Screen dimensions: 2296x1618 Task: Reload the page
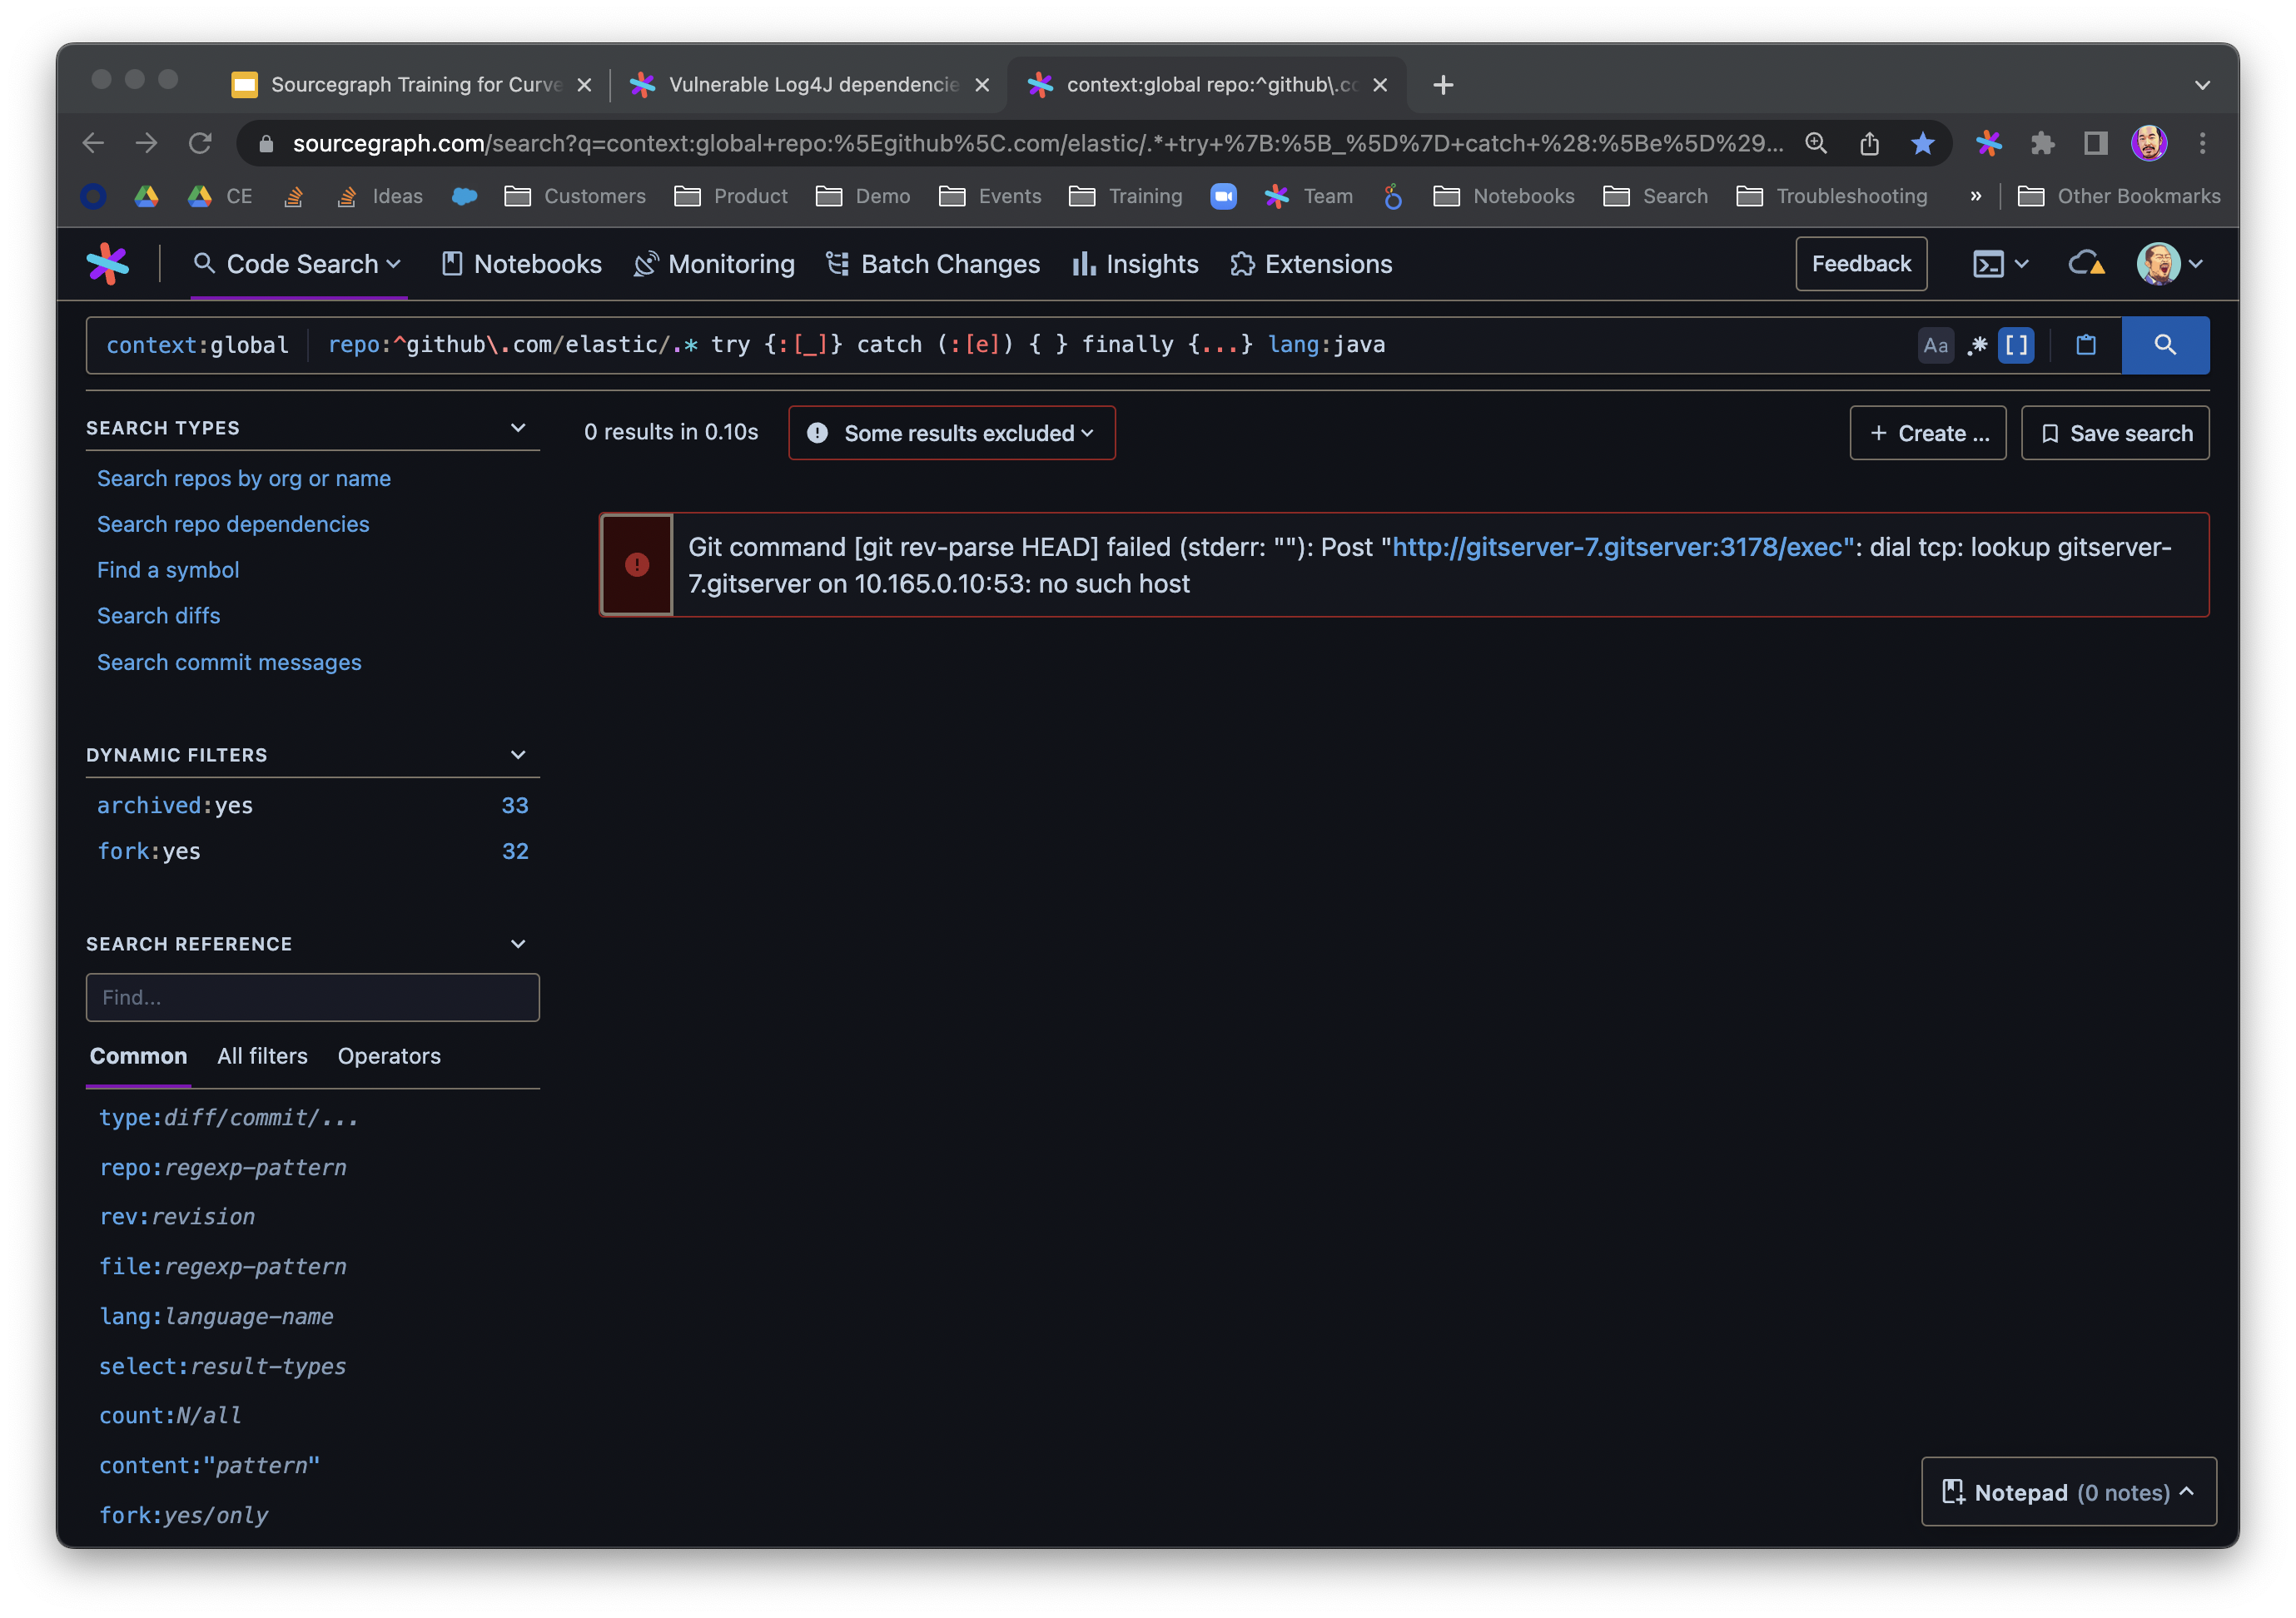200,143
